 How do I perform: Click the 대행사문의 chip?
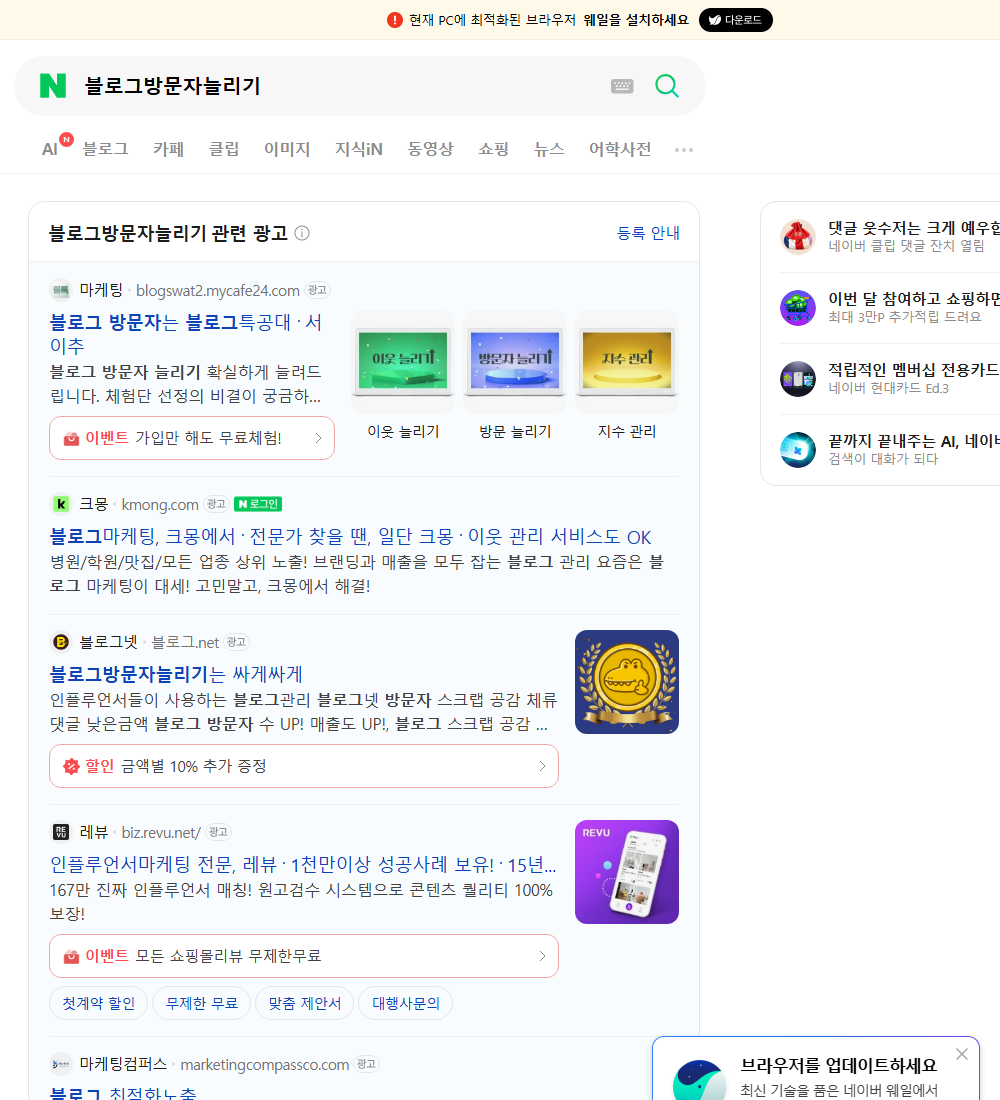406,1003
